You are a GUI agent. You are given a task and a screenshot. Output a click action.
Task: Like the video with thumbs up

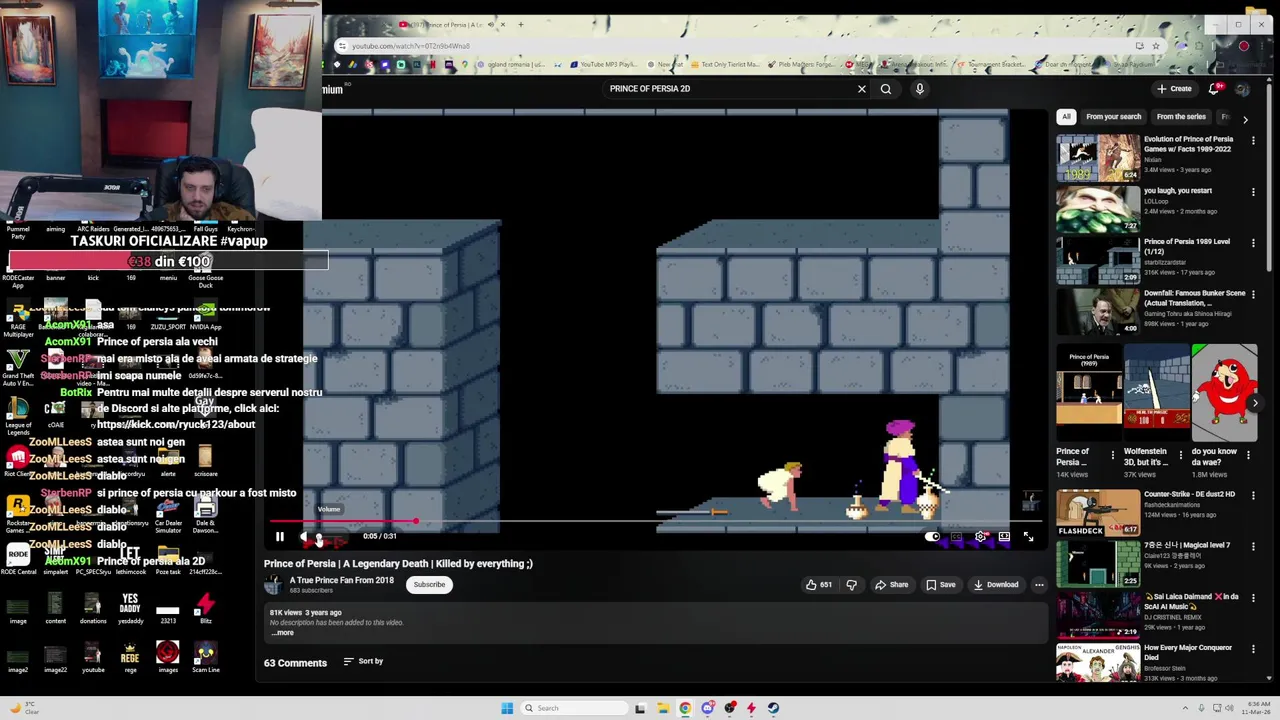pyautogui.click(x=819, y=585)
